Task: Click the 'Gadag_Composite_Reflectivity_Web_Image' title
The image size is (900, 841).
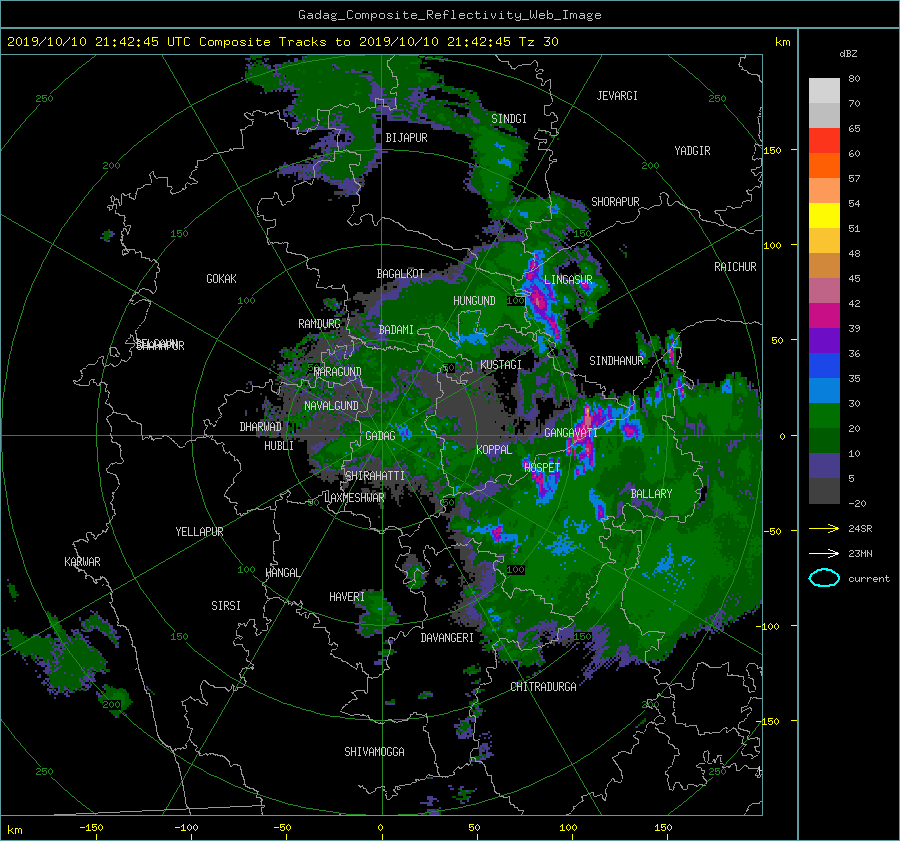Action: [x=449, y=15]
